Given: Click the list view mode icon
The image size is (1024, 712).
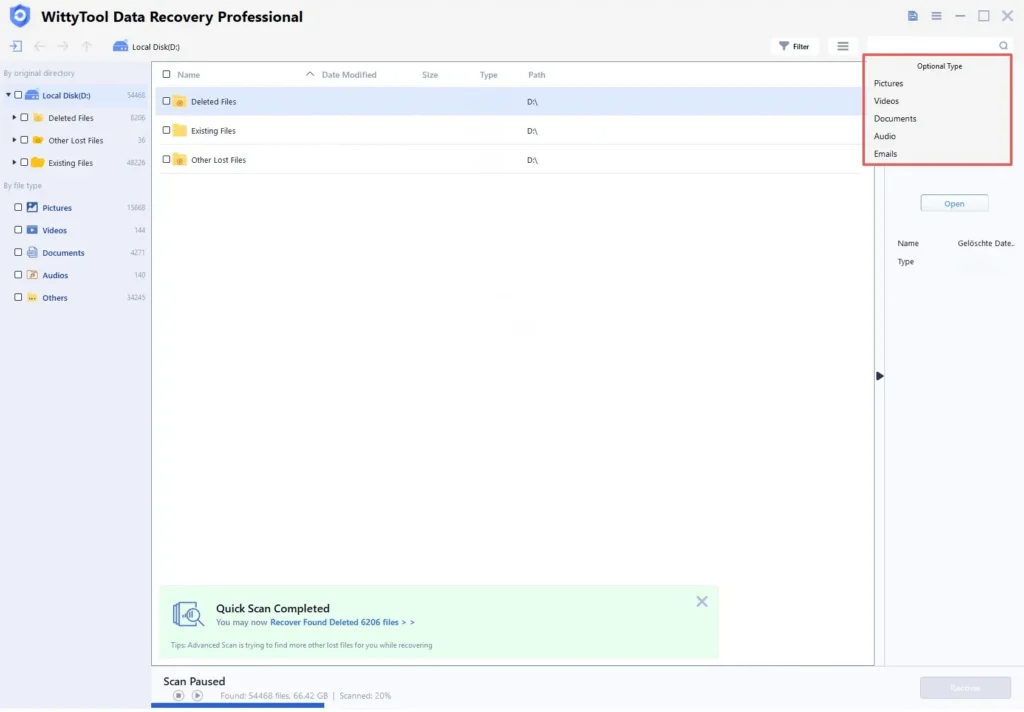Looking at the screenshot, I should pos(843,46).
